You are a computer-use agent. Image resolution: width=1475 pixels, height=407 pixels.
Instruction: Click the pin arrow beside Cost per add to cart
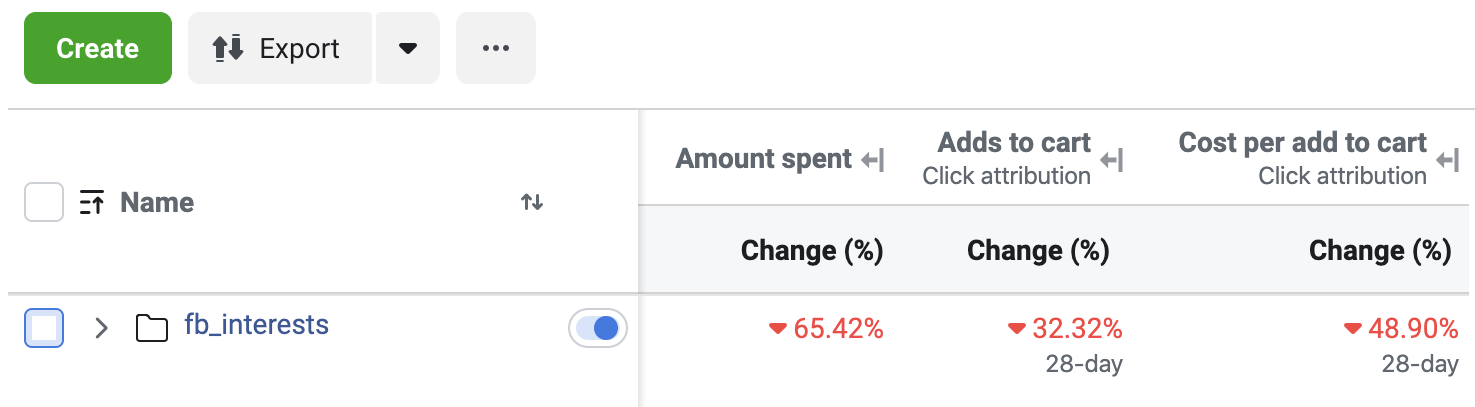1447,159
